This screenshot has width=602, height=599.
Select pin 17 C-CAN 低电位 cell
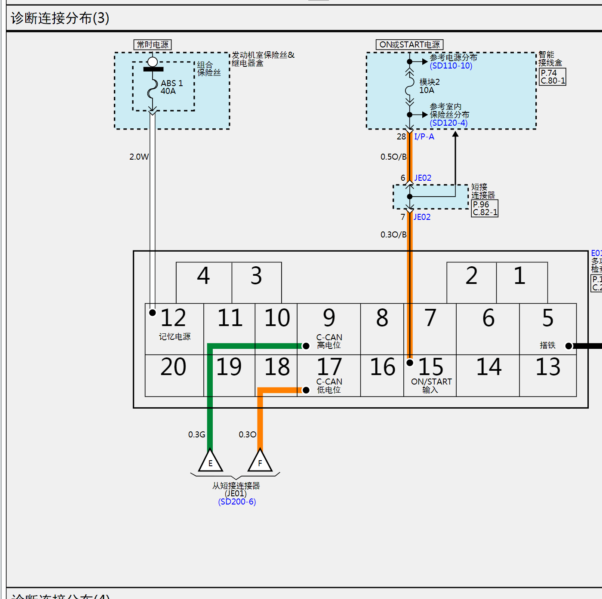[x=329, y=376]
